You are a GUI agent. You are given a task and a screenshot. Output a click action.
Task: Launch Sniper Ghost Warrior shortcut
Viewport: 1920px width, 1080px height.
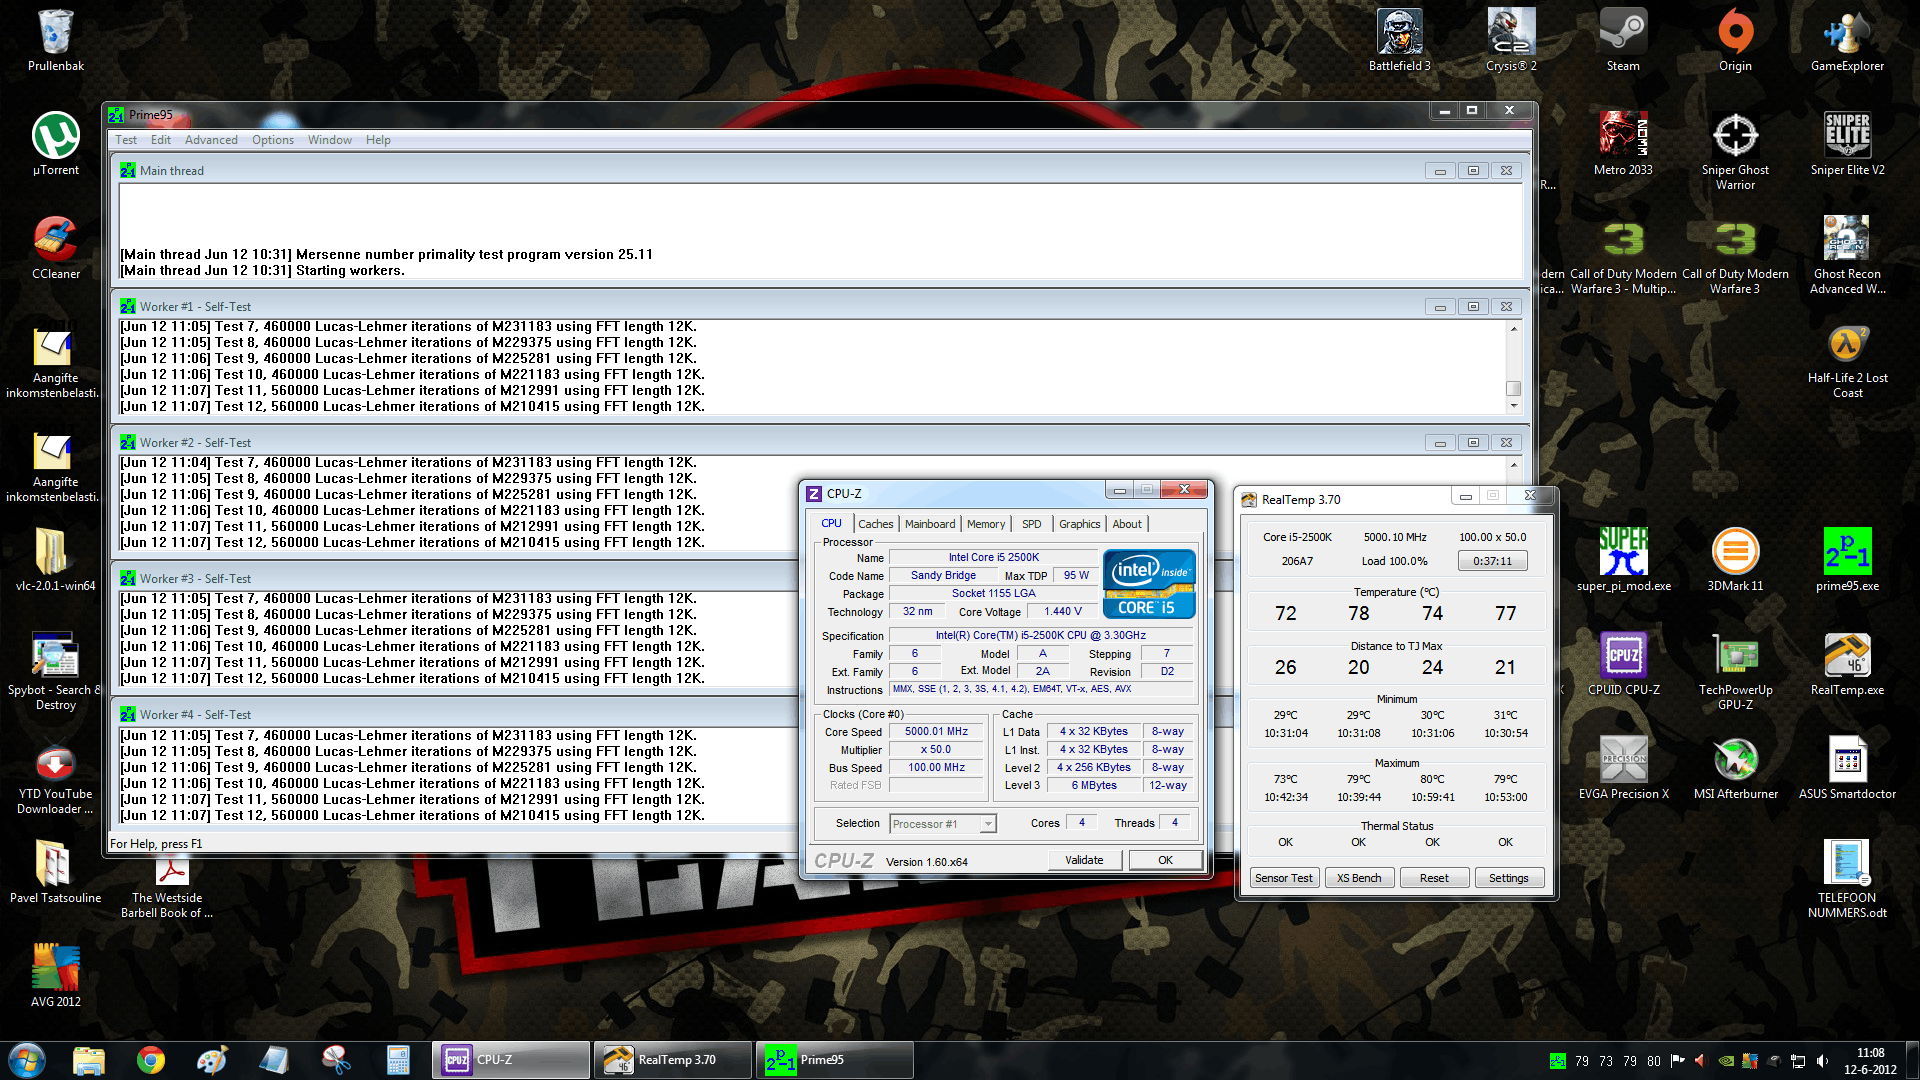pyautogui.click(x=1735, y=150)
